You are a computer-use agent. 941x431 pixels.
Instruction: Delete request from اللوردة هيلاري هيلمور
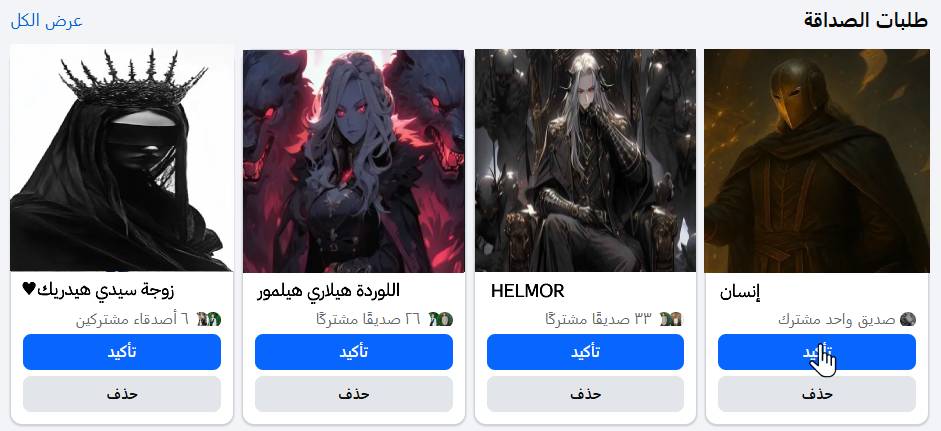click(353, 394)
